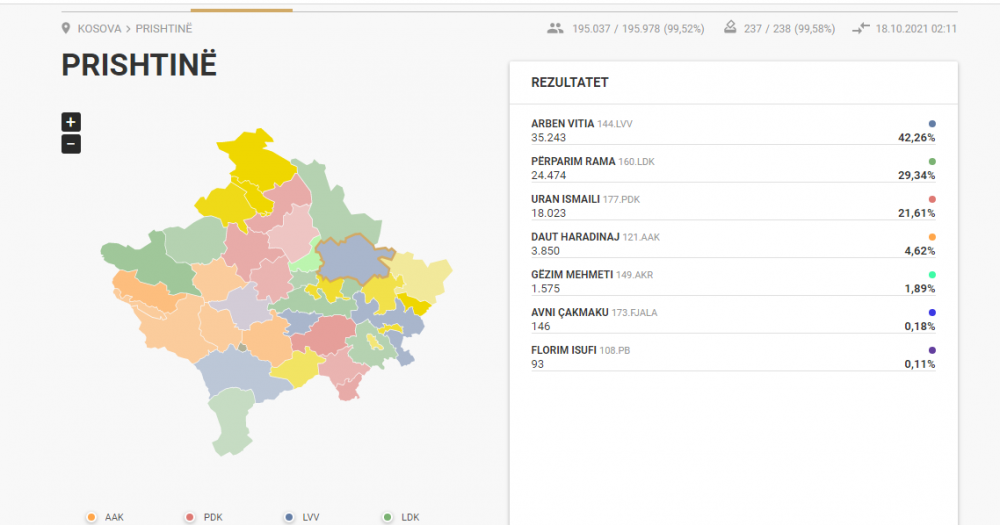Viewport: 1000px width, 525px height.
Task: Click the red dot next to Uran Ismaili
Action: point(932,199)
